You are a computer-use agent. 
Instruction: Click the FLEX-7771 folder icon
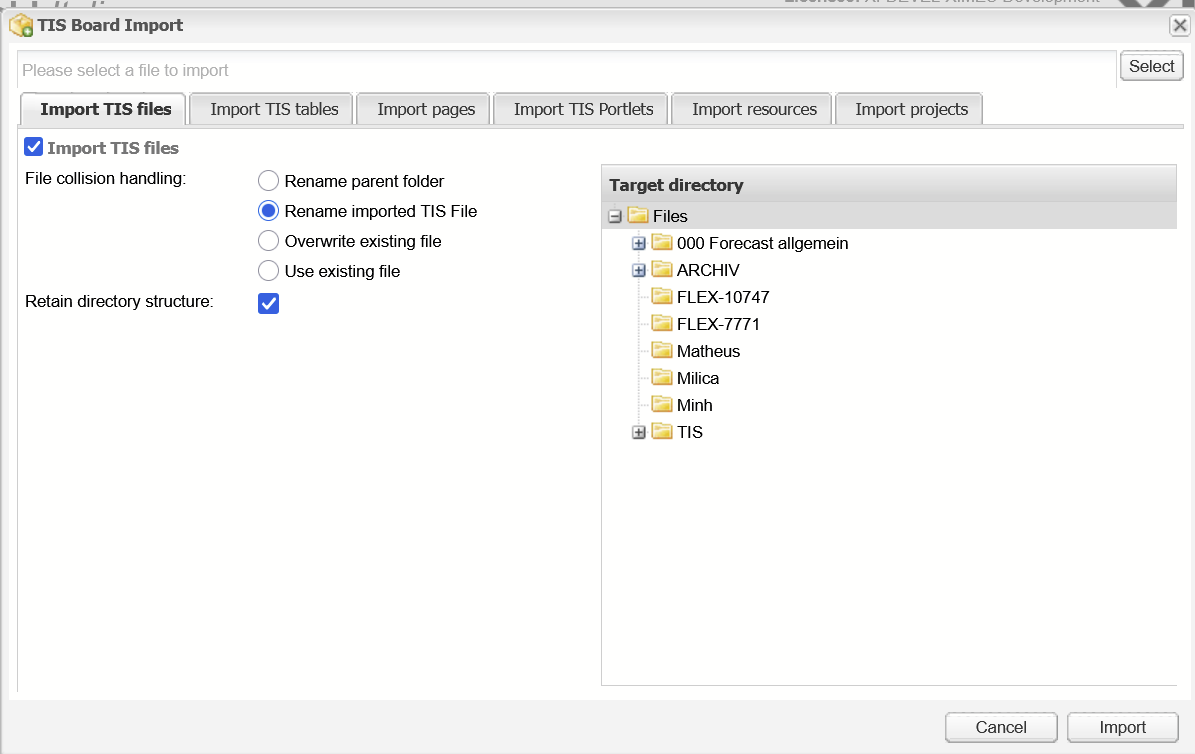click(662, 323)
